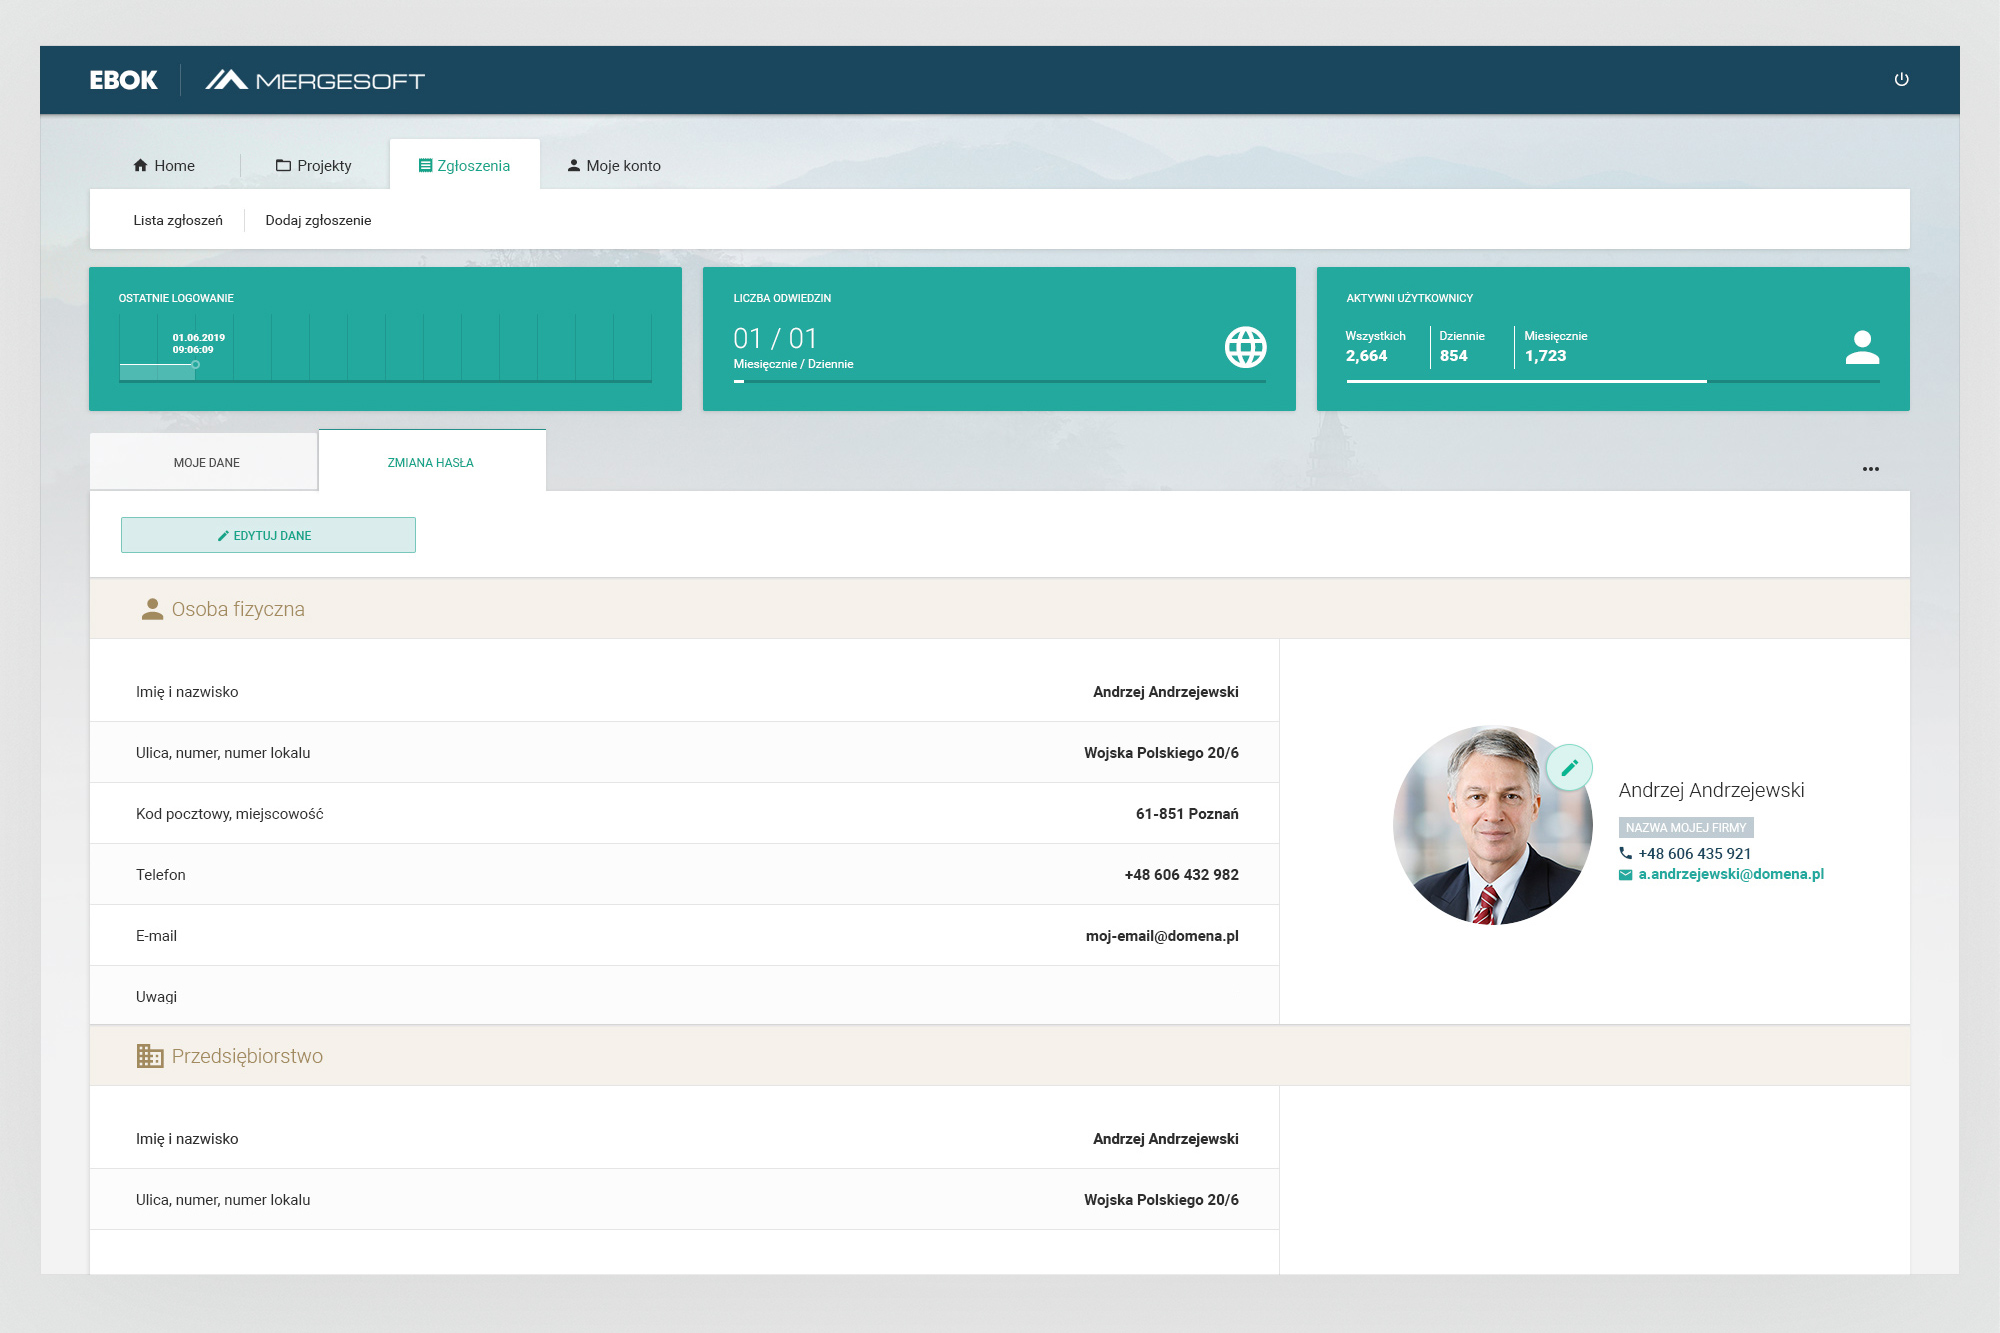The height and width of the screenshot is (1333, 2000).
Task: Select the Zgłoszenia tab
Action: click(x=464, y=166)
